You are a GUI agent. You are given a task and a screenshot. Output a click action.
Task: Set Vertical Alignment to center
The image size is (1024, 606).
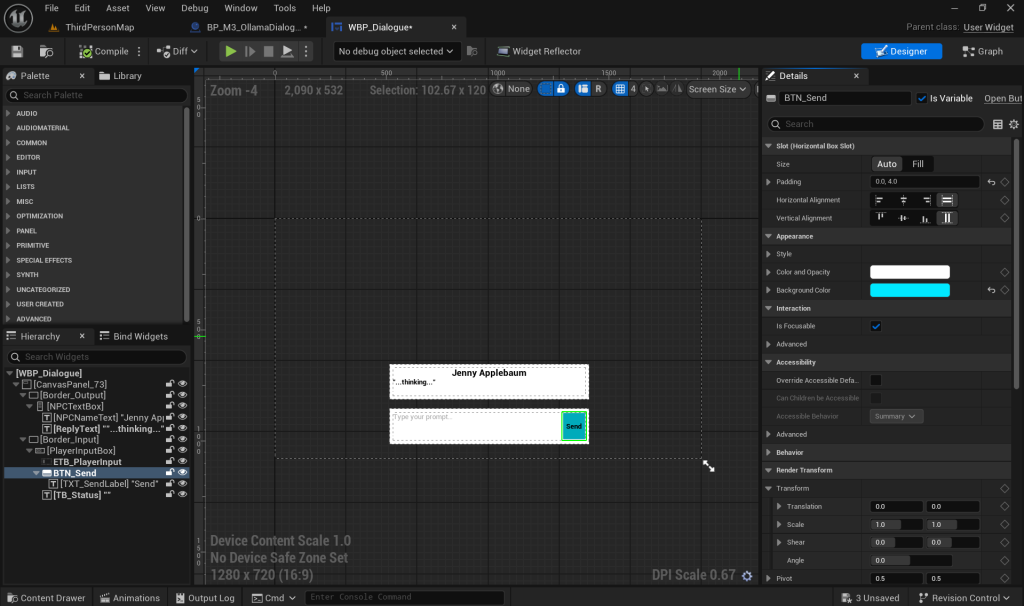pyautogui.click(x=904, y=218)
